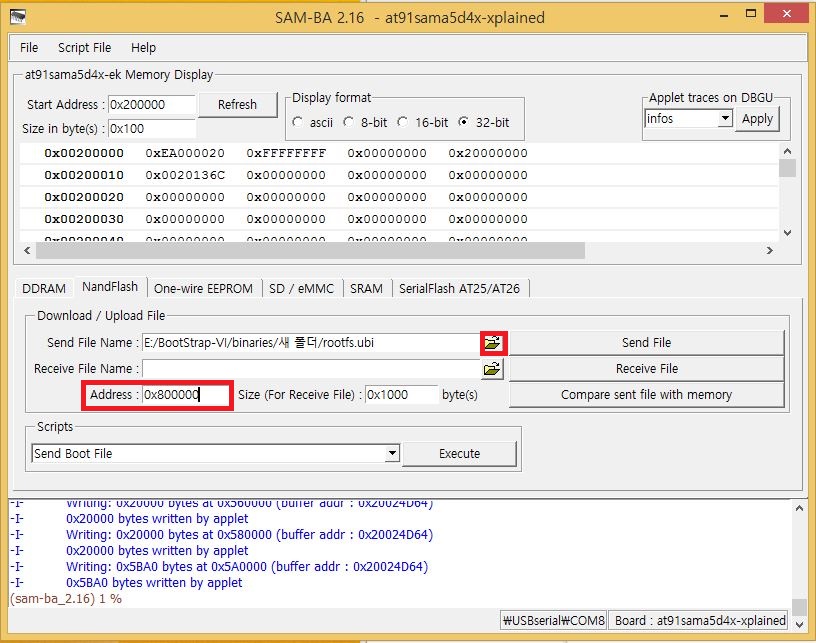Click the Refresh memory button

(x=237, y=104)
